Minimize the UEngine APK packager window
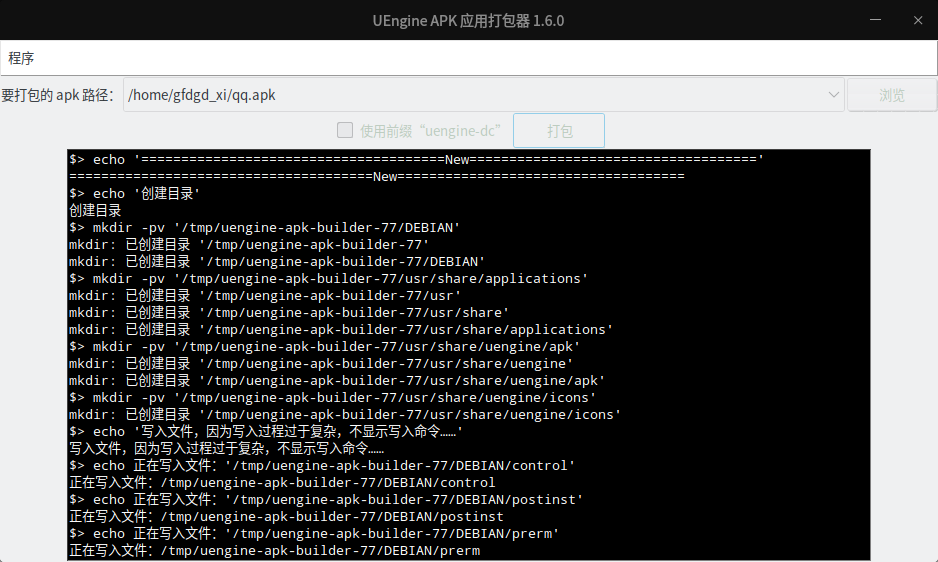The height and width of the screenshot is (562, 938). click(x=874, y=20)
